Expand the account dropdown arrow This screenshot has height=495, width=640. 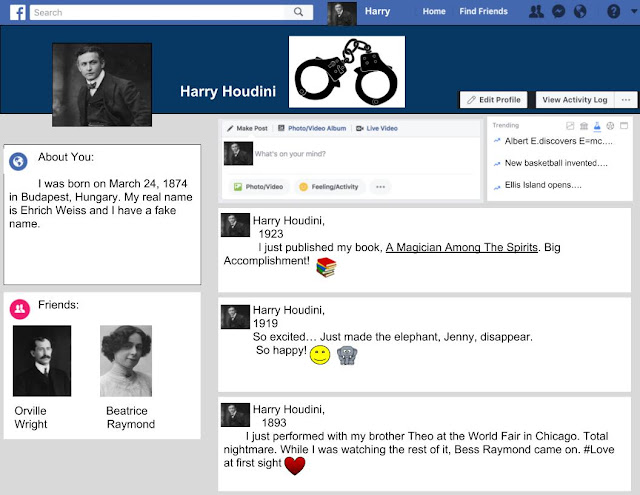tap(634, 11)
